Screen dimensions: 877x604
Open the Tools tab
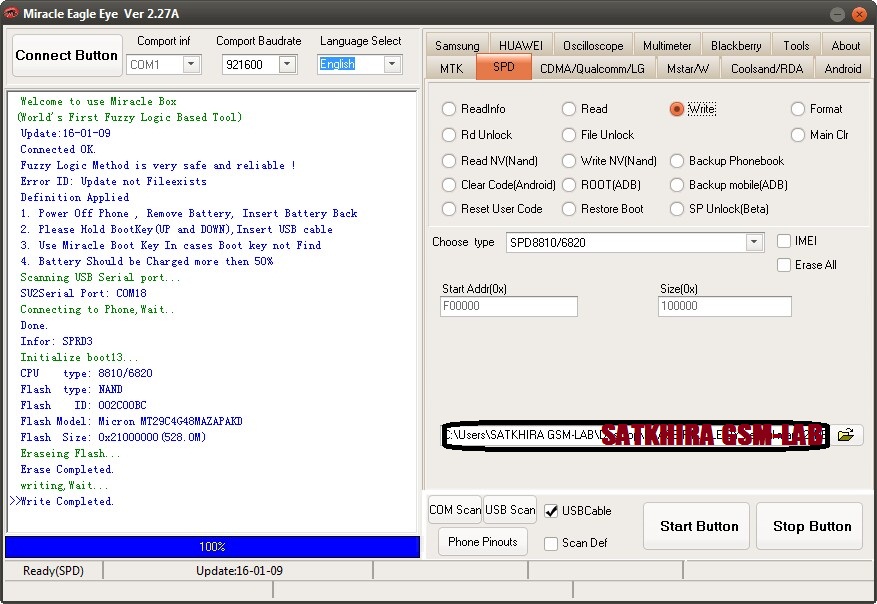click(x=796, y=45)
